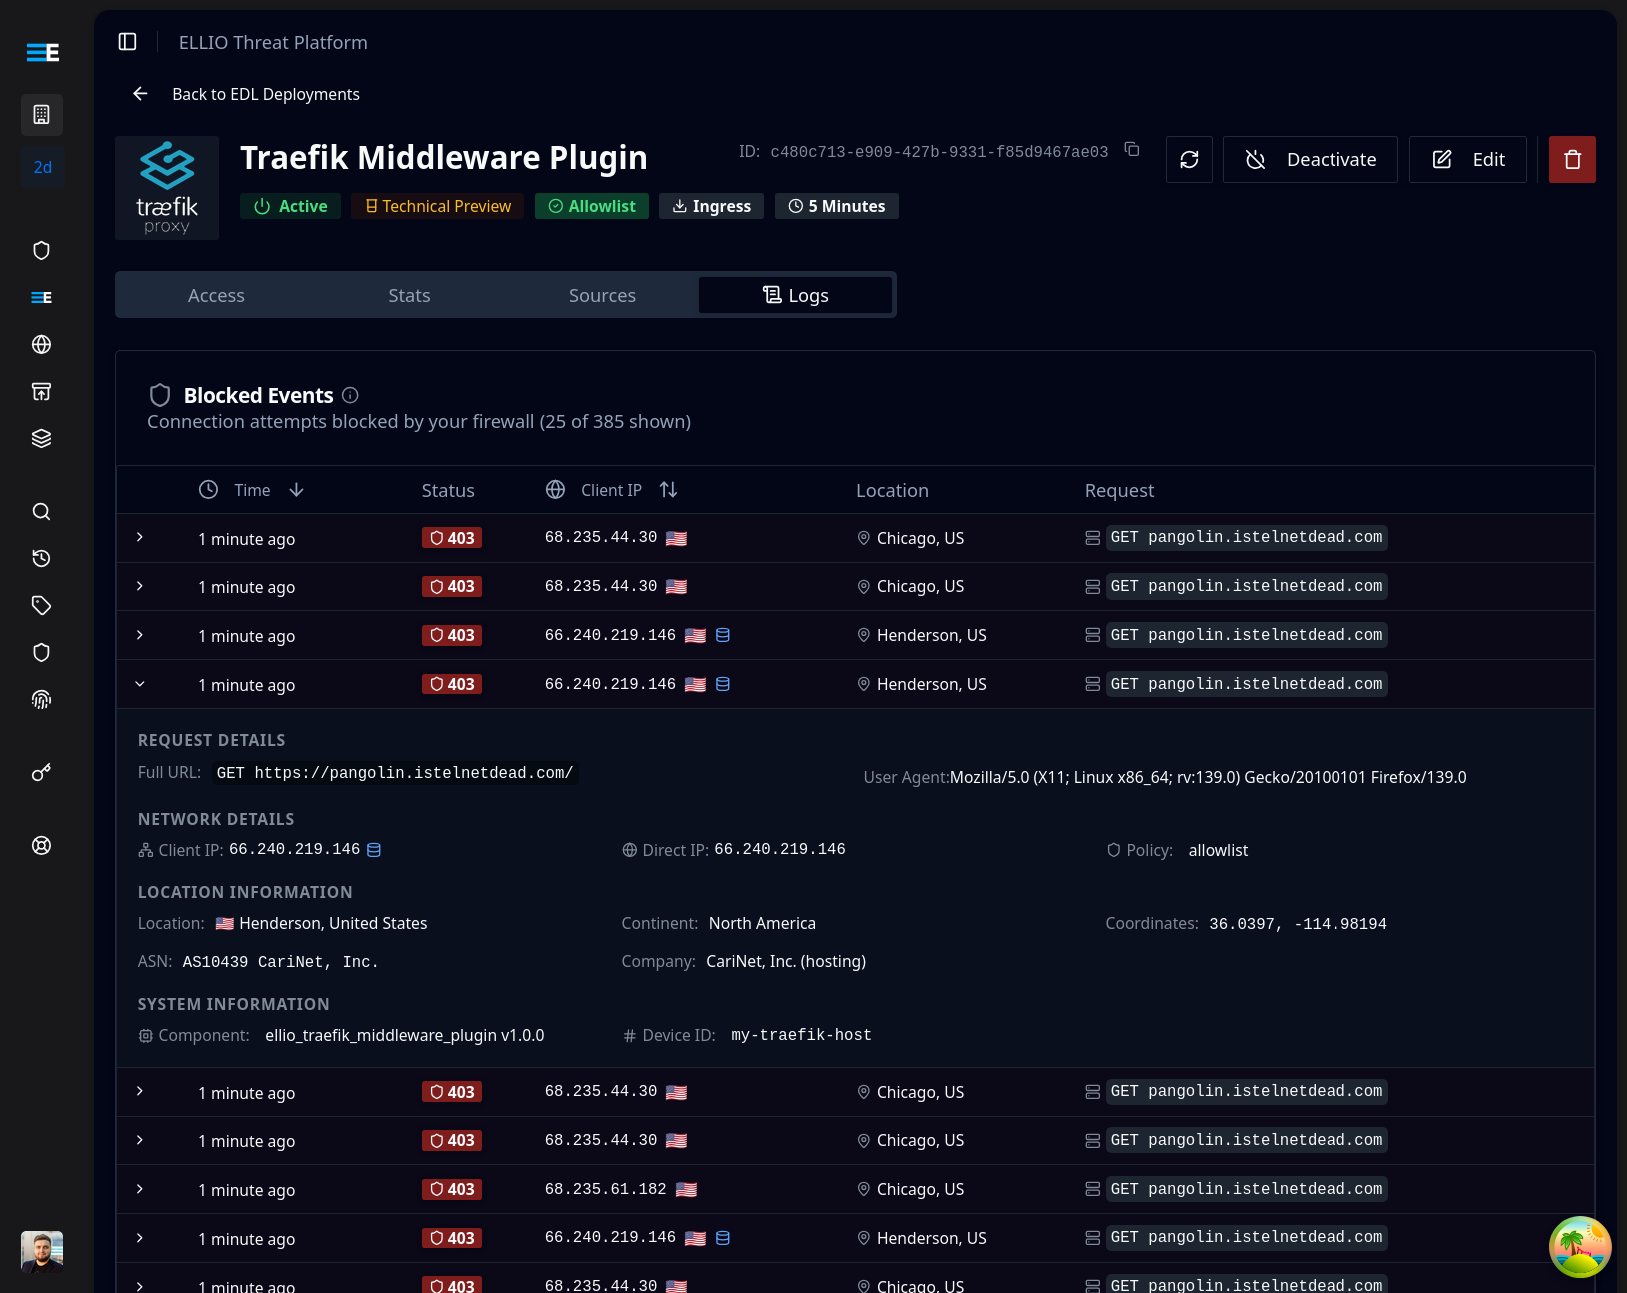Collapse the expanded Henderson event row
The image size is (1627, 1293).
pos(140,684)
